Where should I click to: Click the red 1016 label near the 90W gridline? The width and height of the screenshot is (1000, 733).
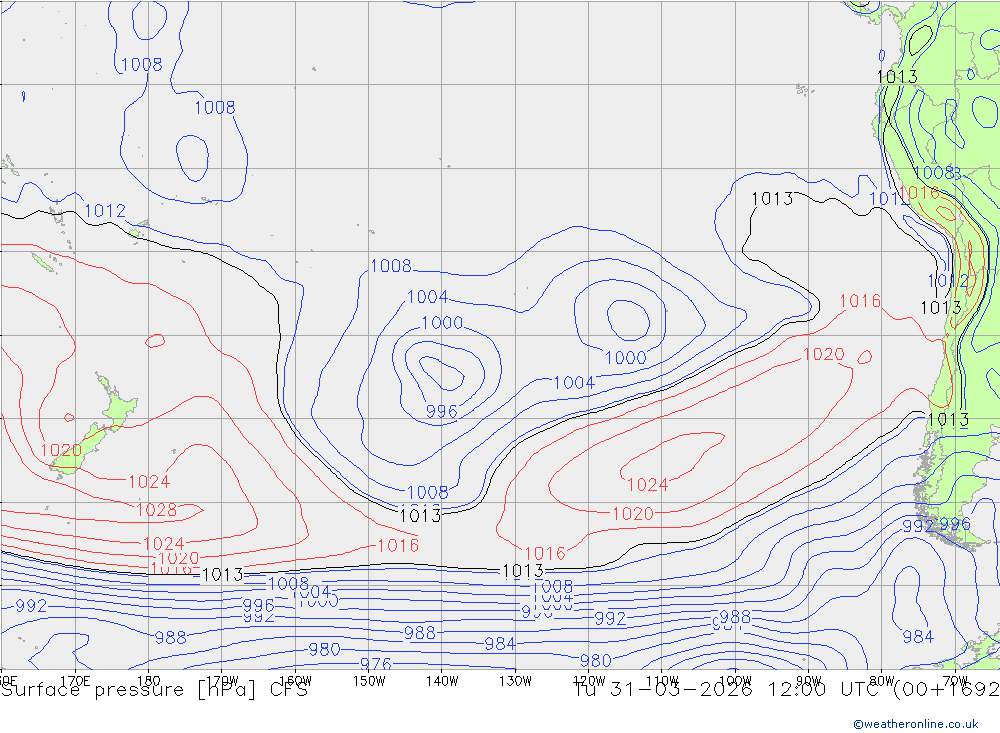860,300
